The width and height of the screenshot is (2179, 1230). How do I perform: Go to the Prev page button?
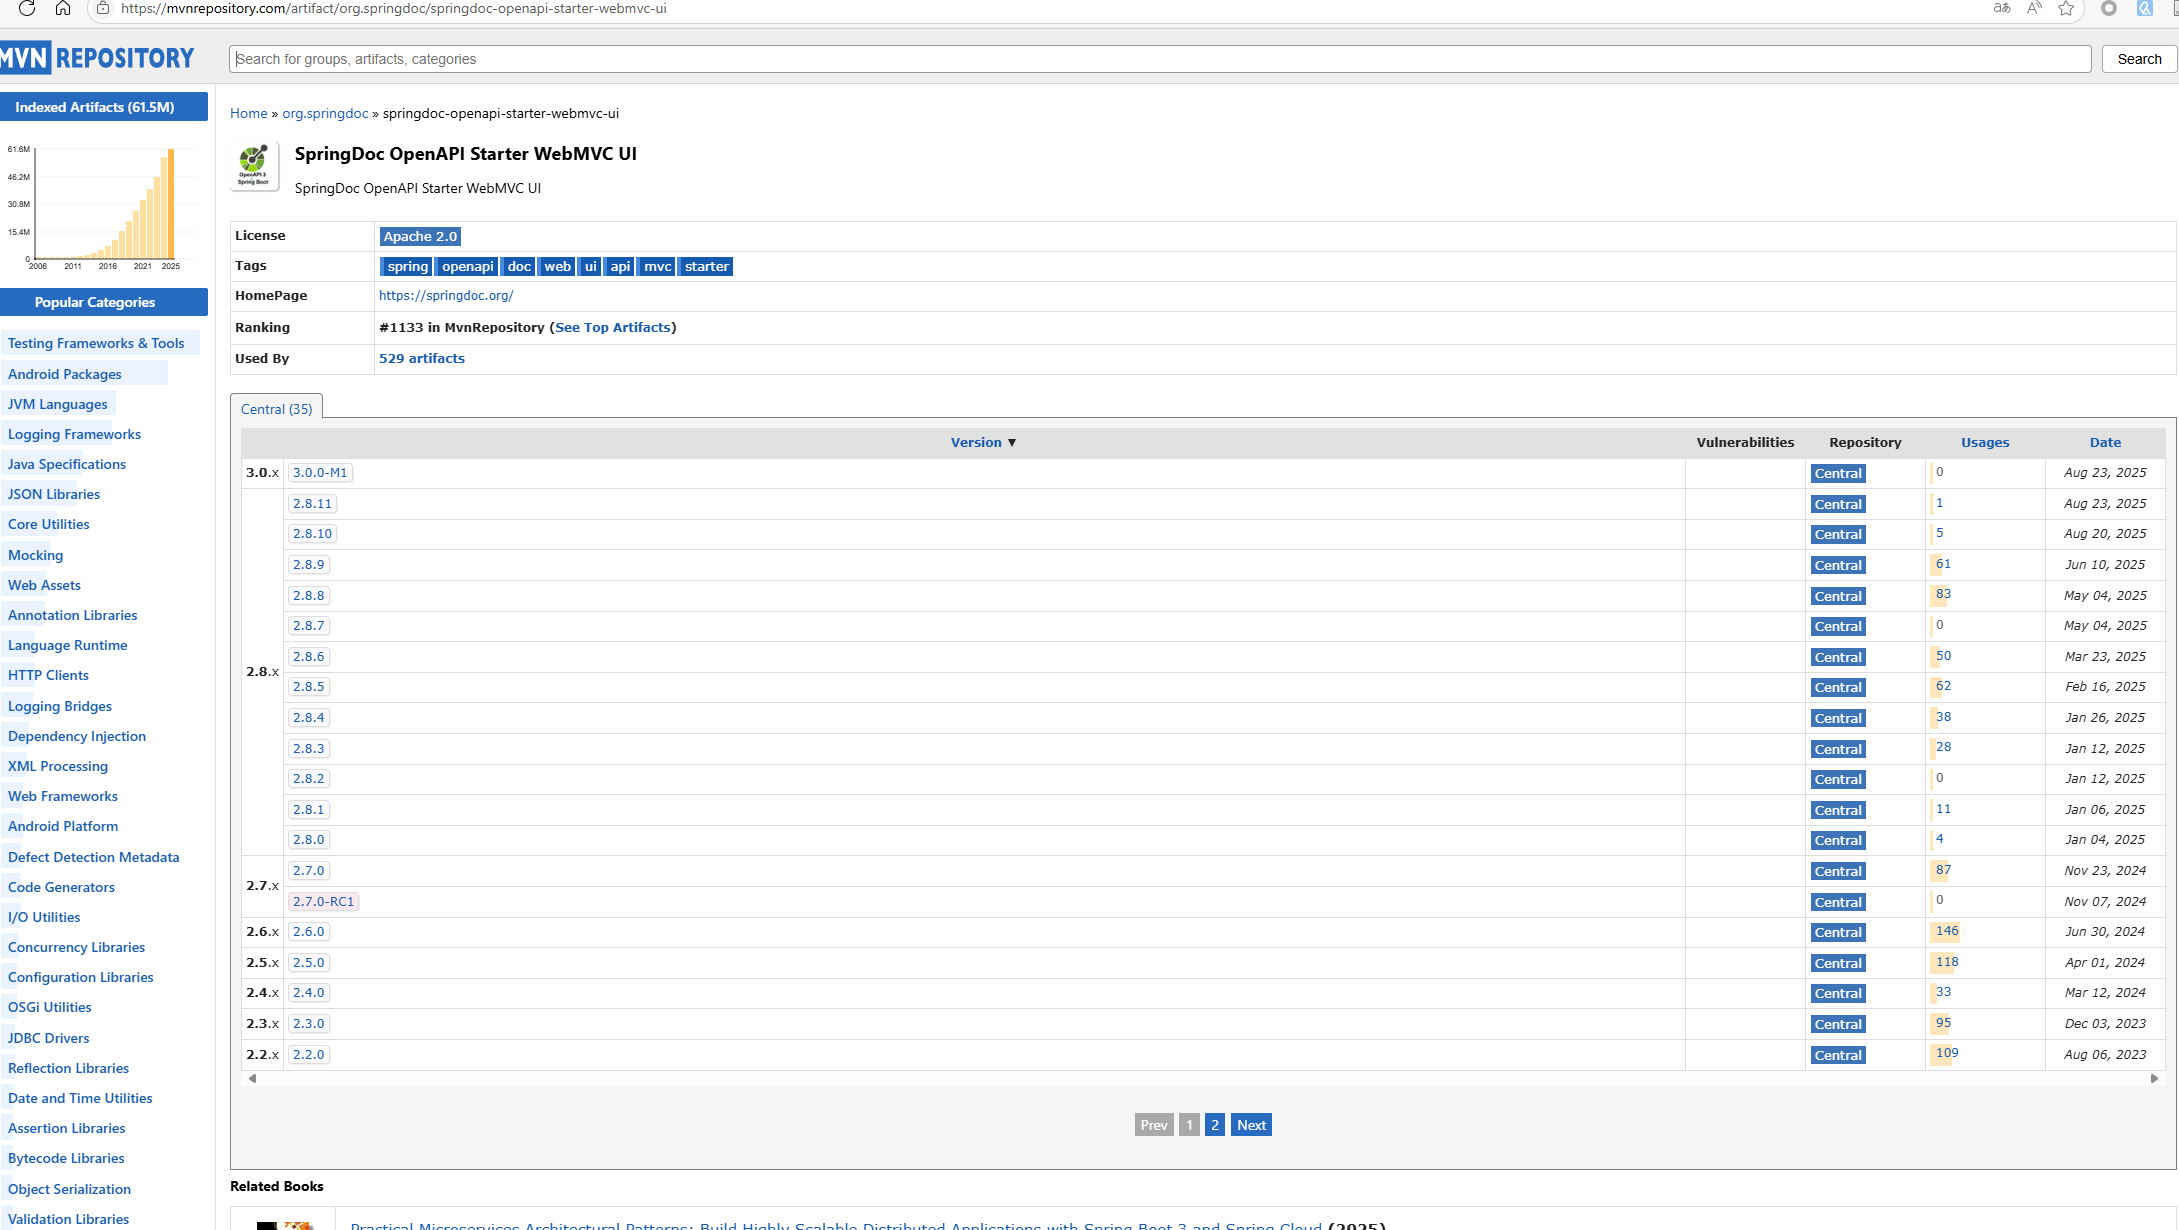1154,1125
